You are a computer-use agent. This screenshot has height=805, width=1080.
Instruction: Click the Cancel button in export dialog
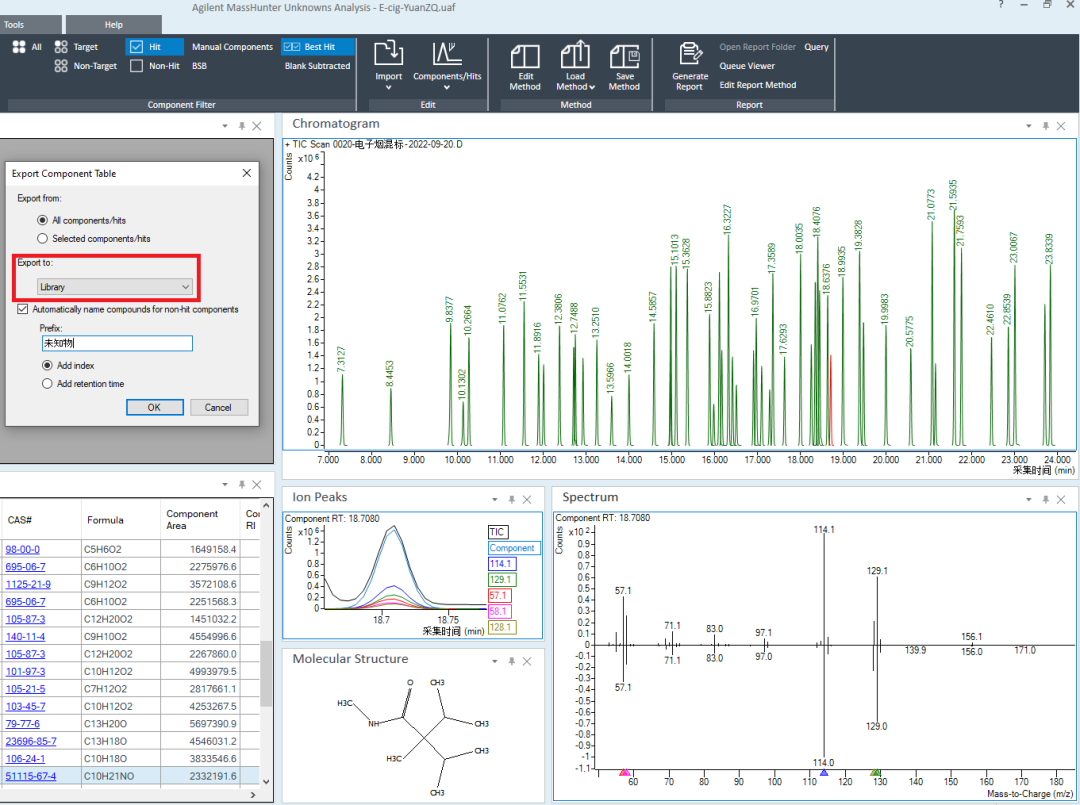218,407
